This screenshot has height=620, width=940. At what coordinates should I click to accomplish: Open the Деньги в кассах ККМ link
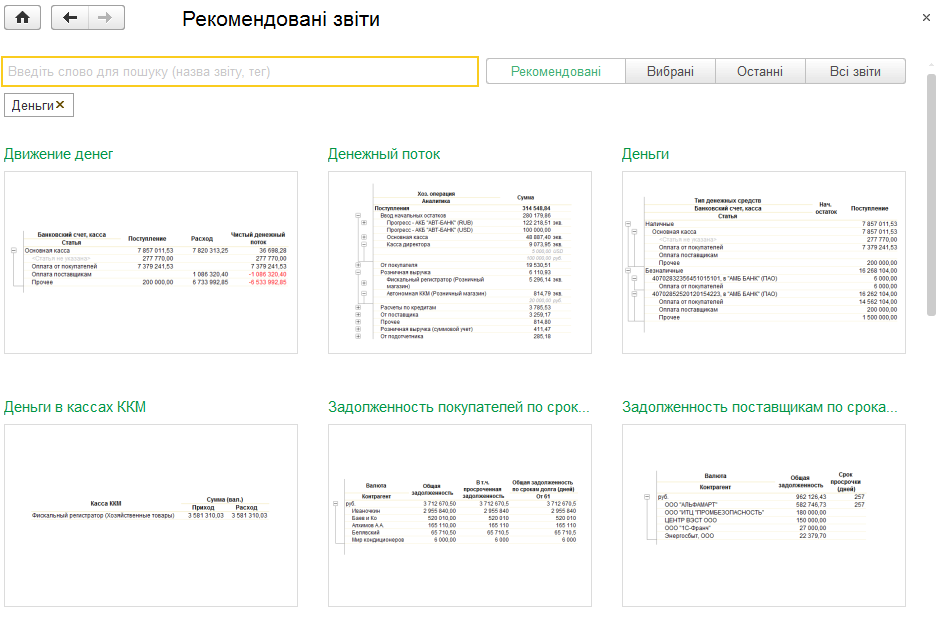tap(75, 407)
